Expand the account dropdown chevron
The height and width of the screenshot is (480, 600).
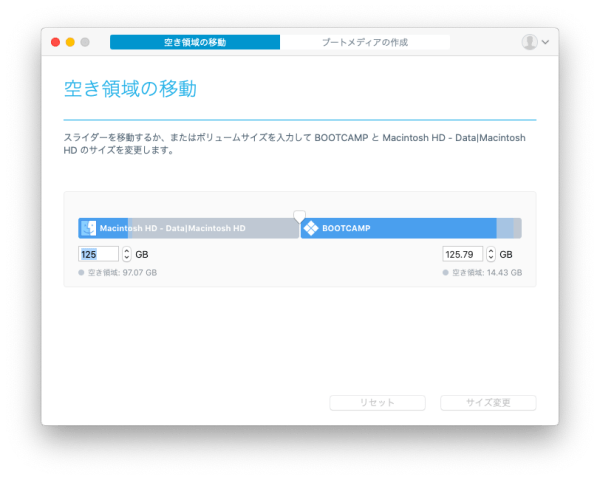545,42
